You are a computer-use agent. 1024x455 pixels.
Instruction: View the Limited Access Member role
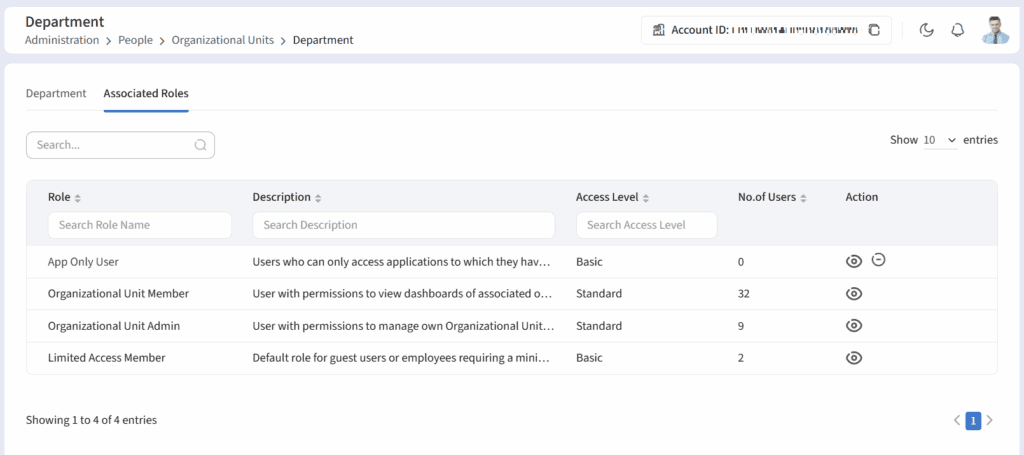point(854,358)
